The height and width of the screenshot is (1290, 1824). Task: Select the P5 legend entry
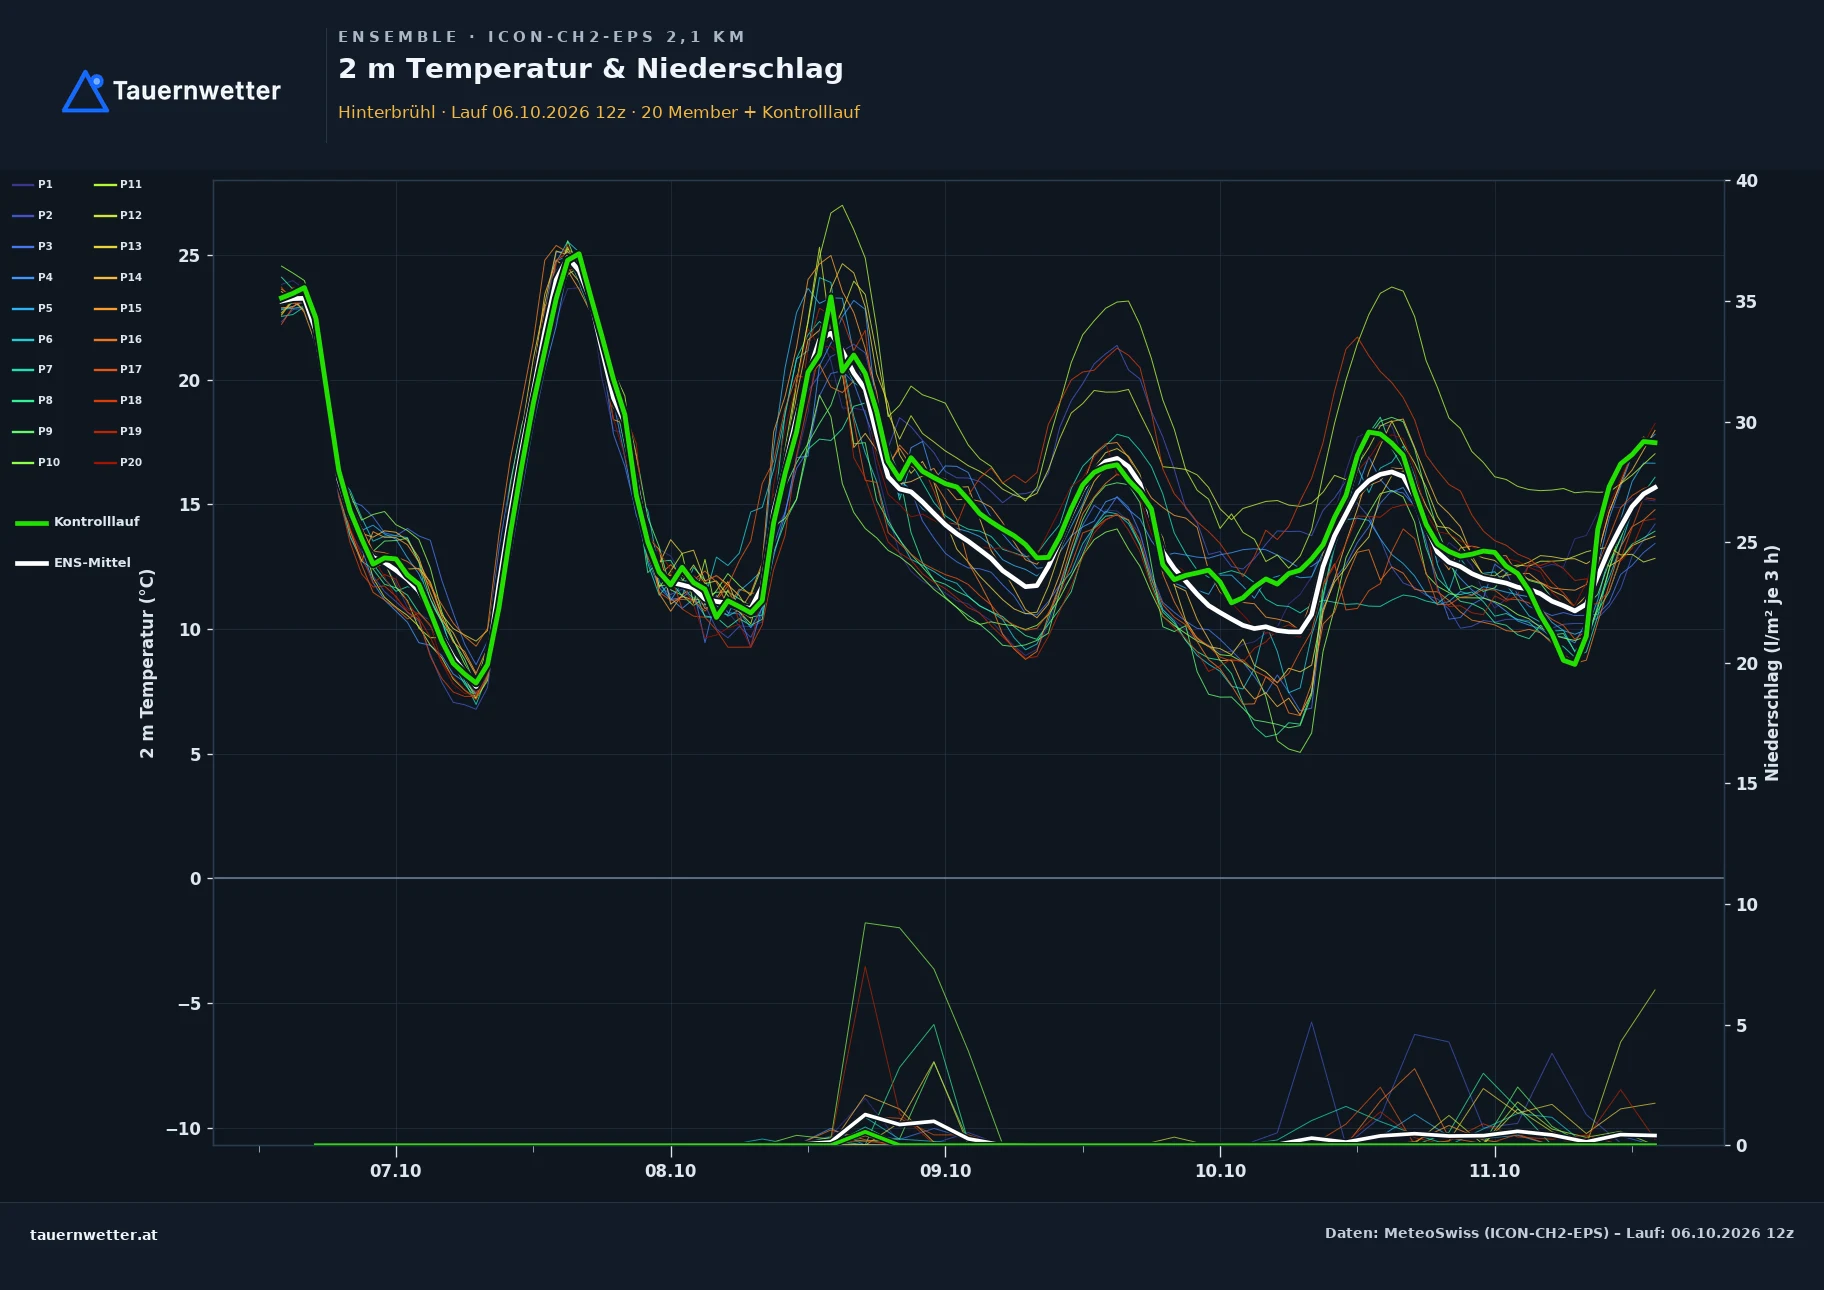(33, 308)
